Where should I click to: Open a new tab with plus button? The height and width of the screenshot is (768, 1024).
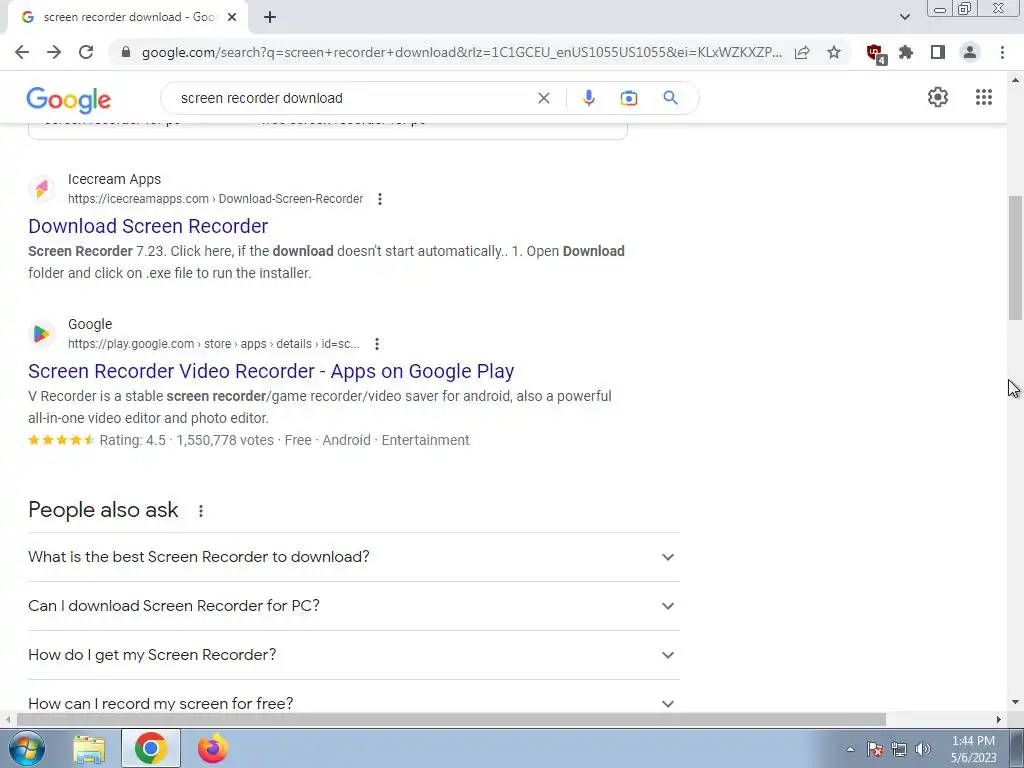click(x=270, y=17)
